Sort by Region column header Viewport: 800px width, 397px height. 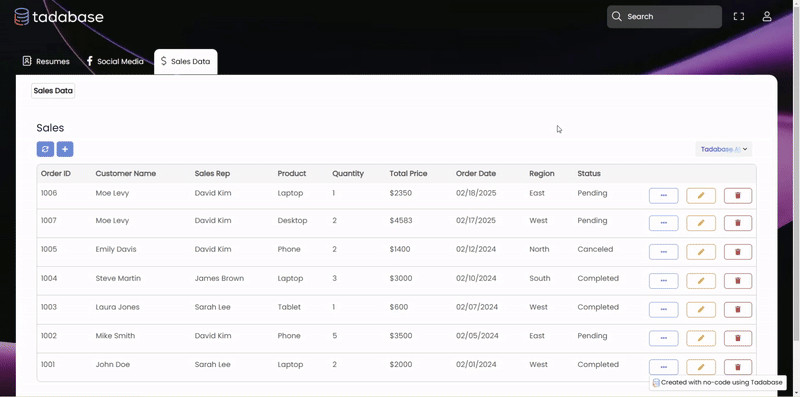[x=542, y=173]
